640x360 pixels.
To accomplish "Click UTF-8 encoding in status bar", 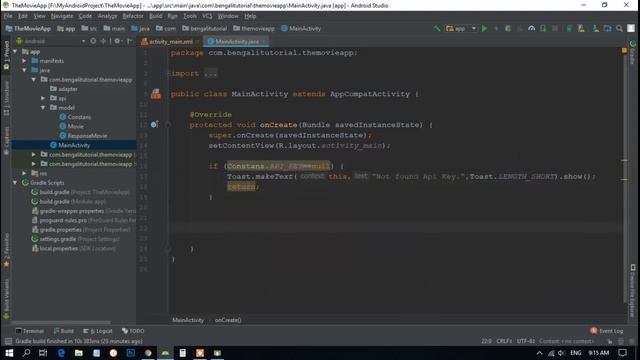I will click(526, 341).
